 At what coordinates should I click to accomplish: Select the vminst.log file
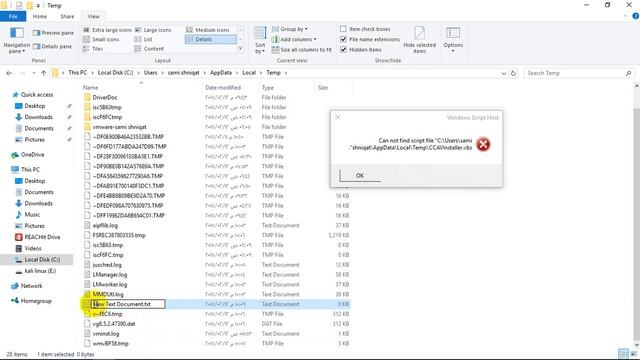[x=106, y=333]
